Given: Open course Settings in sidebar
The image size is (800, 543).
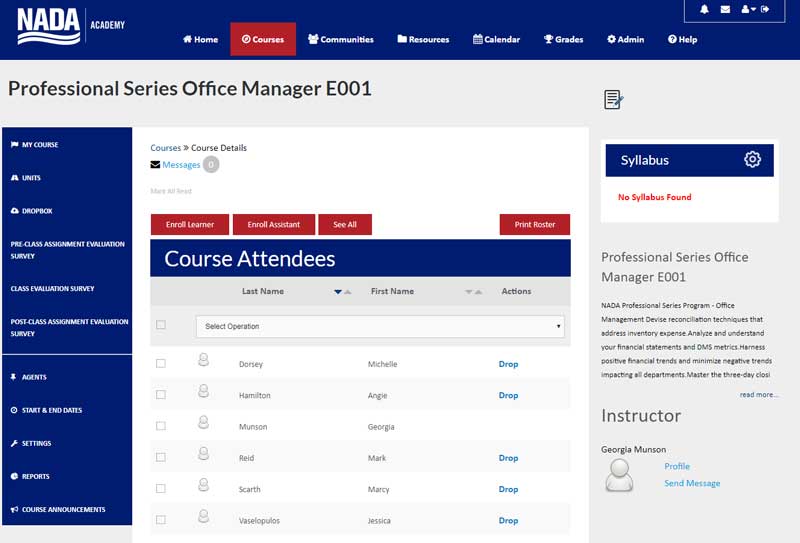Looking at the screenshot, I should [x=31, y=443].
